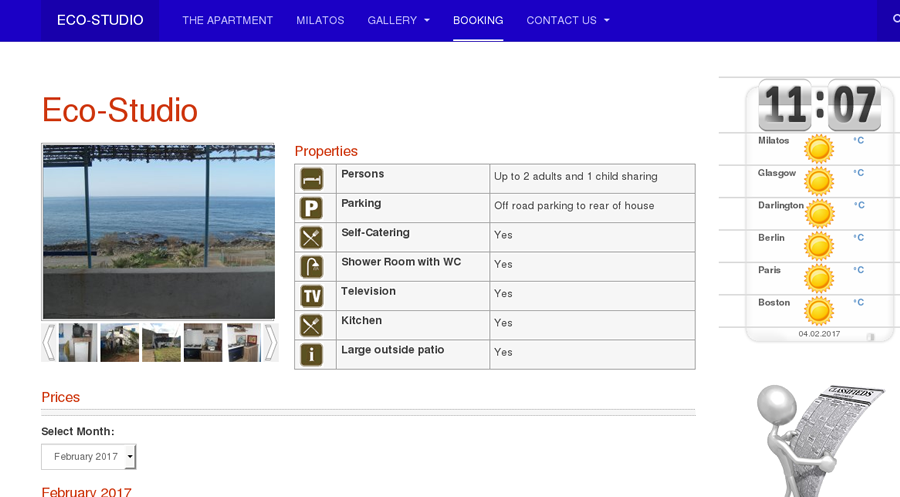
Task: Select the first gallery thumbnail with TV
Action: click(78, 343)
